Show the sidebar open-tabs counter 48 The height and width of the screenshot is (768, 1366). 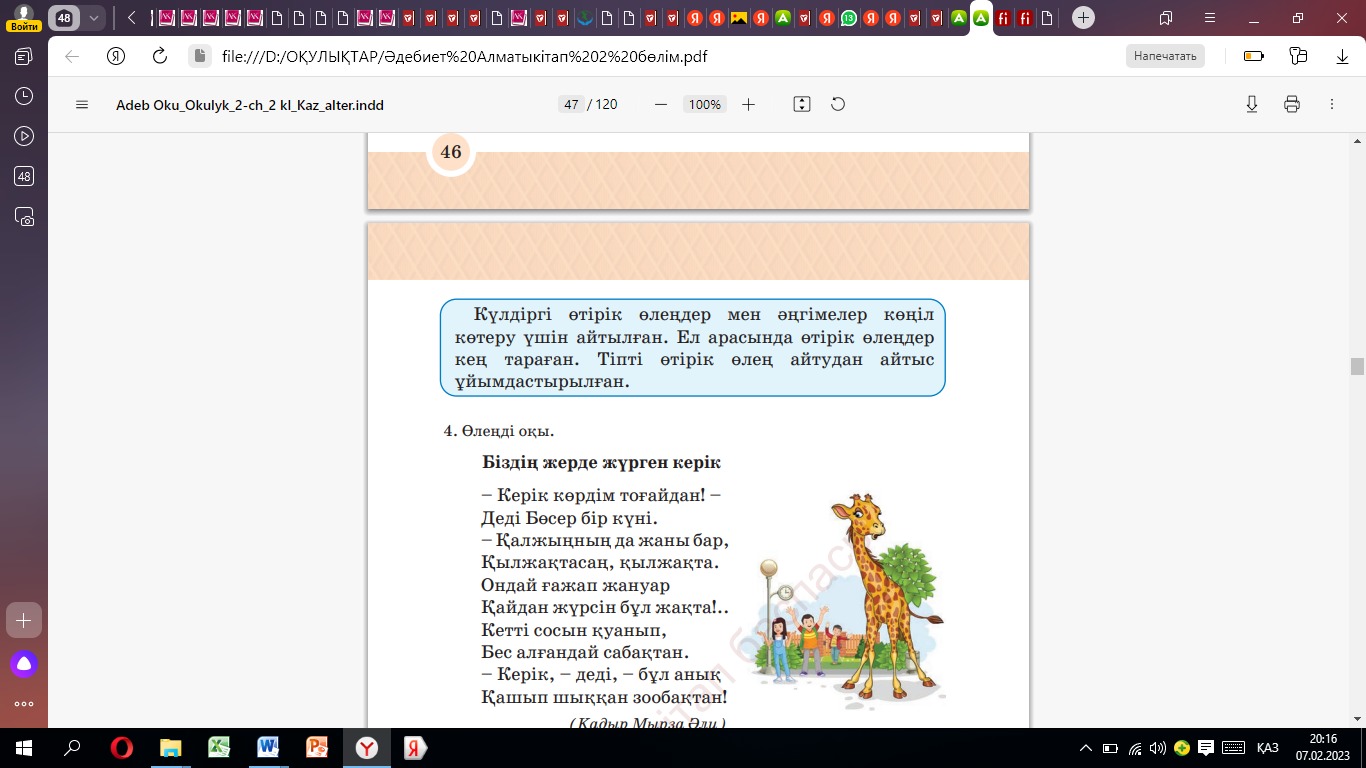[x=24, y=176]
